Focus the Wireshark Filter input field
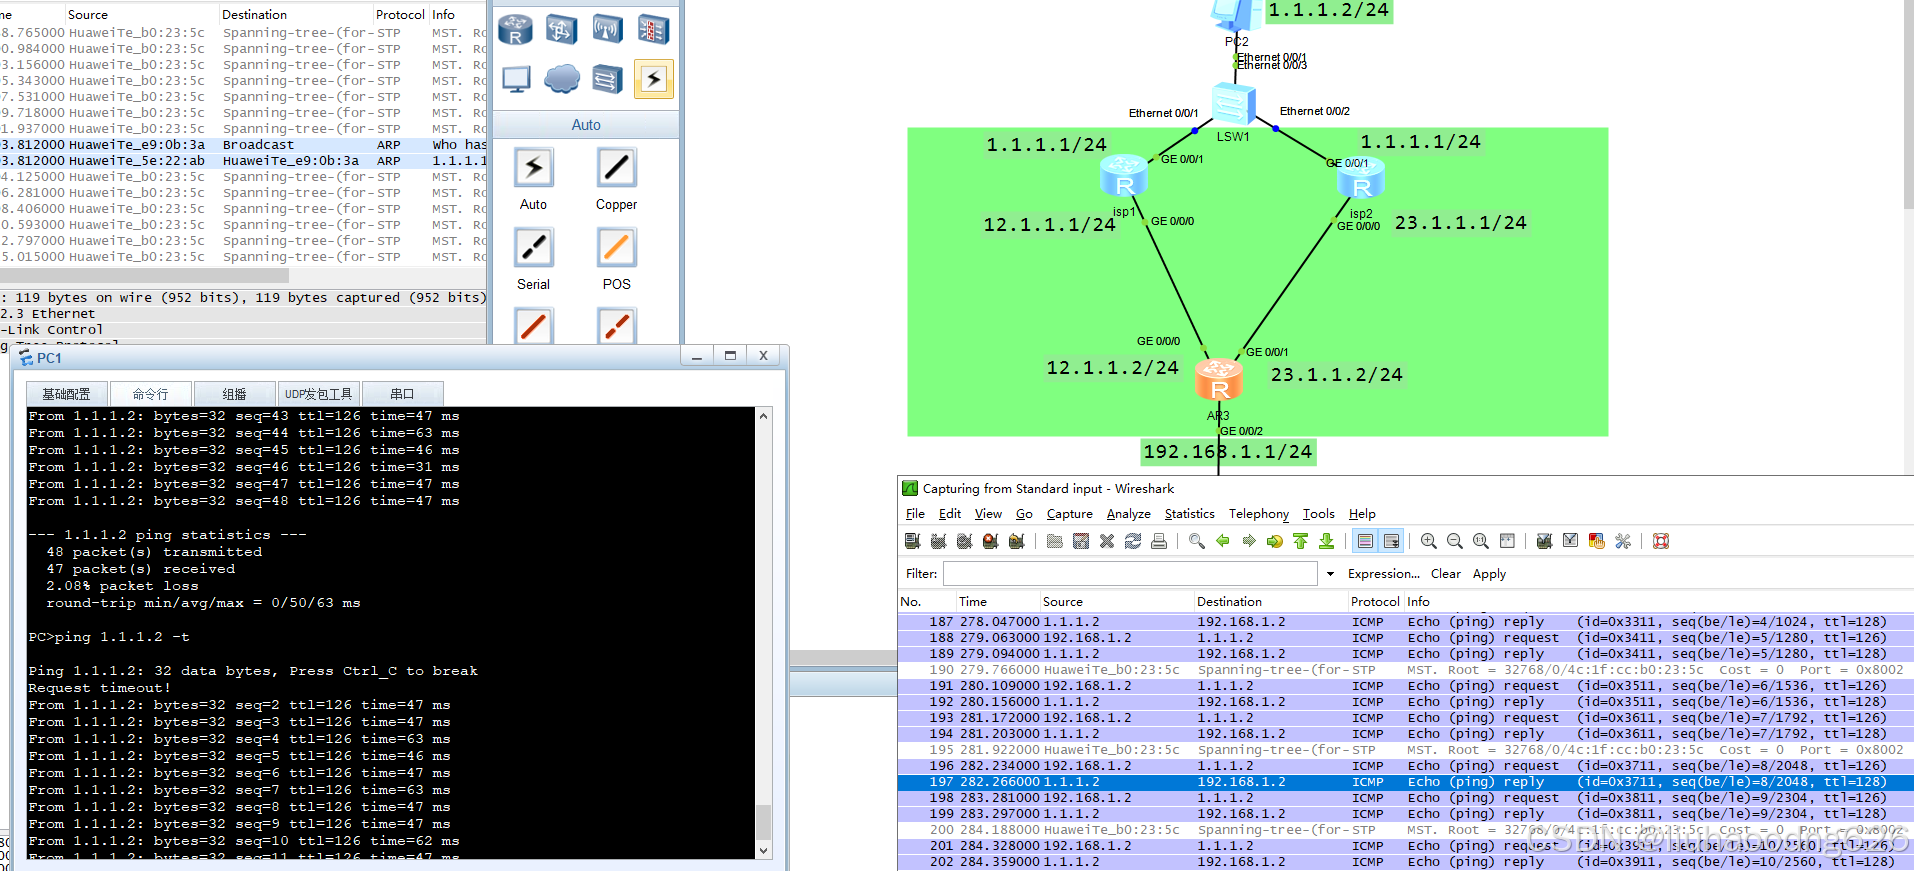The image size is (1914, 871). click(x=1130, y=574)
